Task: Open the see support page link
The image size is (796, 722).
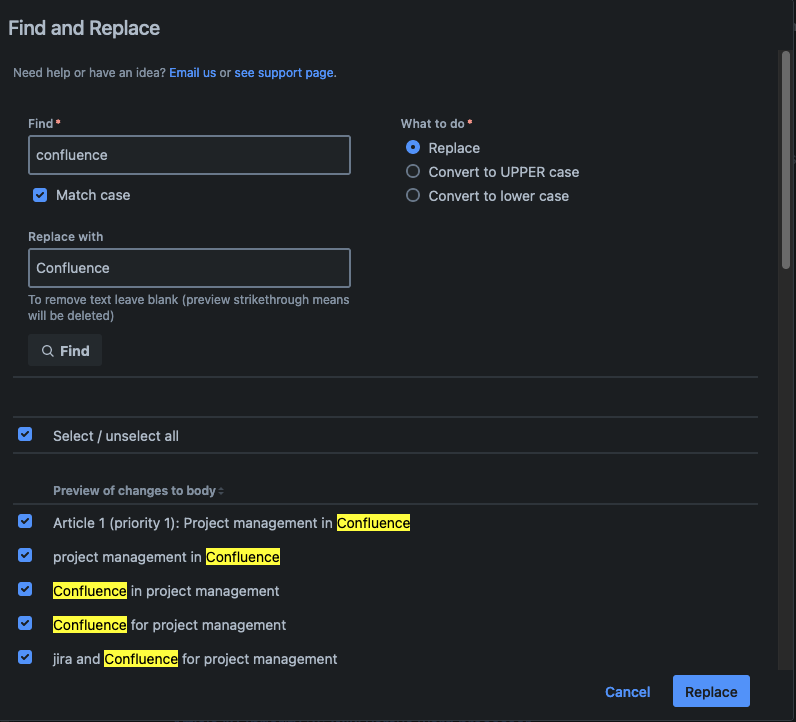Action: click(284, 73)
